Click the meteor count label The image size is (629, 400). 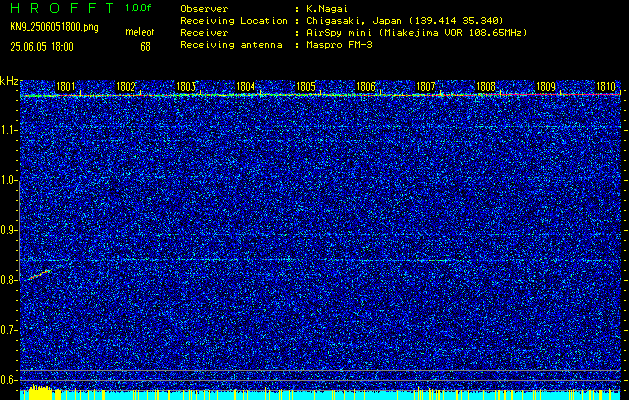tap(140, 32)
